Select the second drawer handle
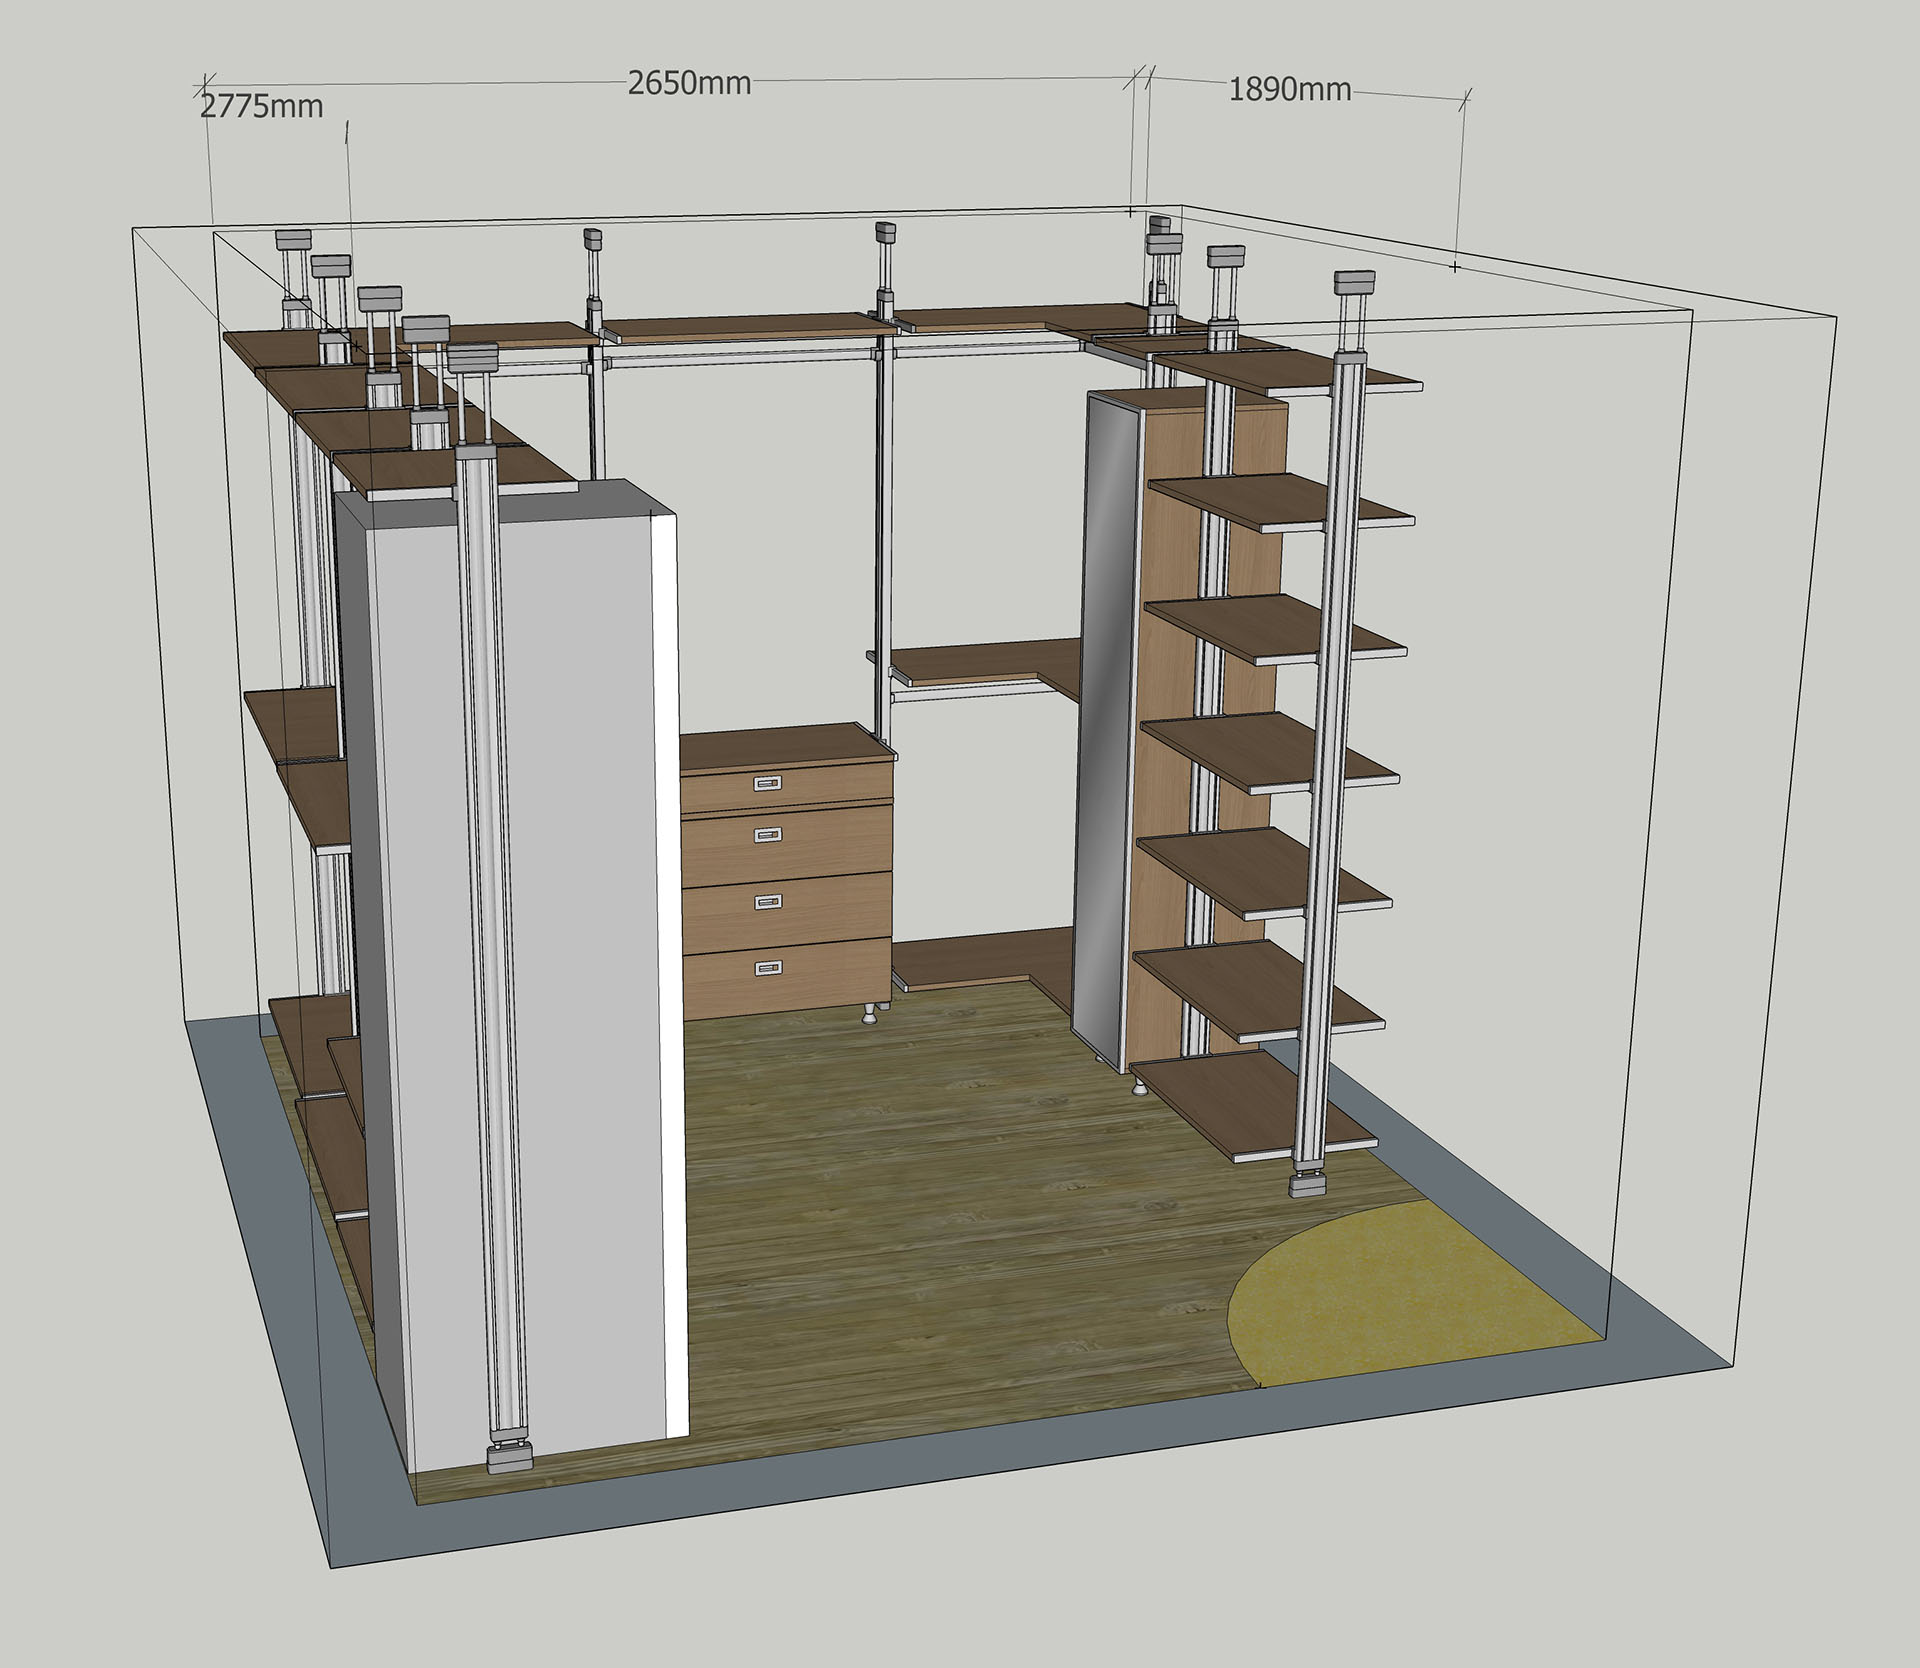Viewport: 1920px width, 1668px height. pyautogui.click(x=768, y=834)
